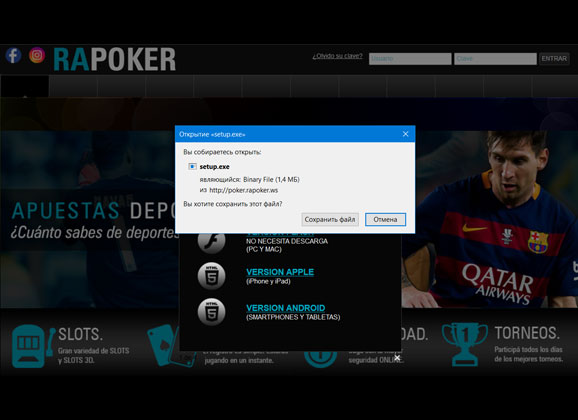Click the RAPOKER logo

pyautogui.click(x=115, y=59)
